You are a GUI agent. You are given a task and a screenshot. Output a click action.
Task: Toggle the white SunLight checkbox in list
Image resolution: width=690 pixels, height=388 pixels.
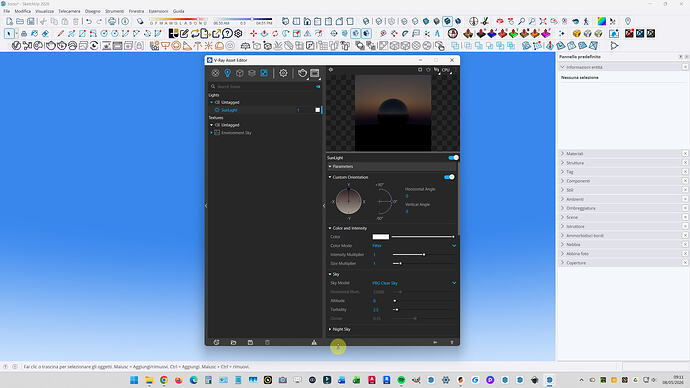318,110
